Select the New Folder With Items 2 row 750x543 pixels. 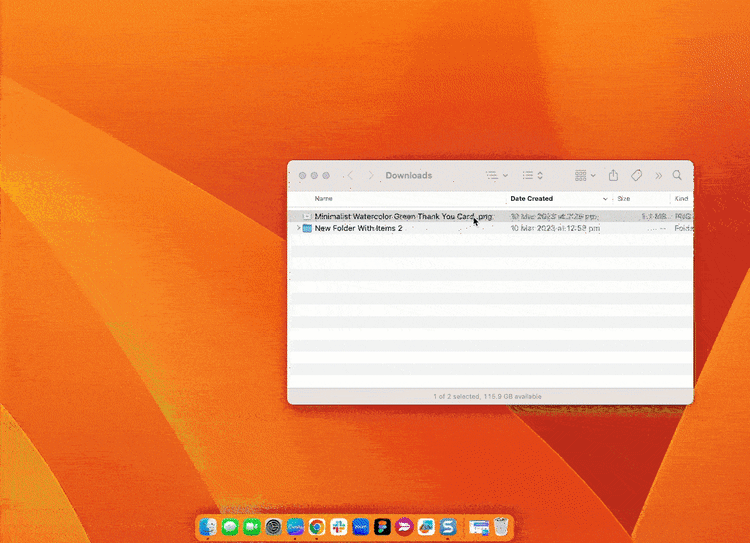pyautogui.click(x=490, y=228)
